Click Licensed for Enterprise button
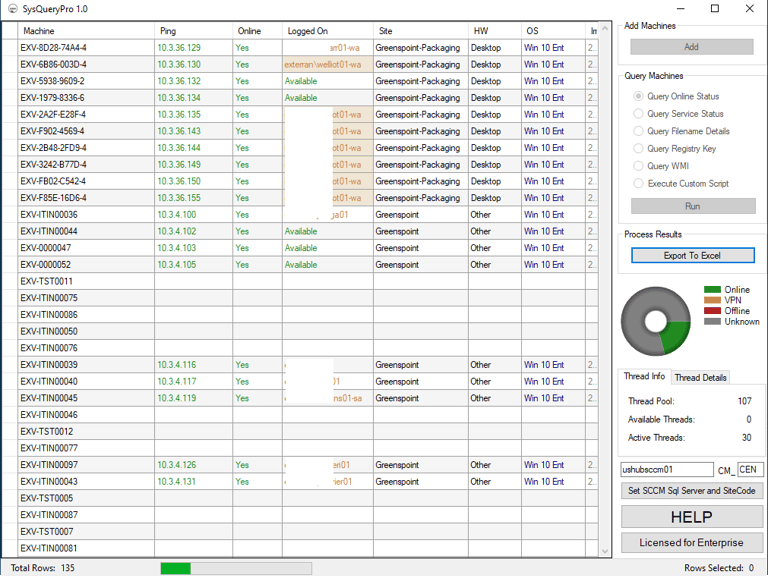The image size is (768, 576). coord(692,542)
